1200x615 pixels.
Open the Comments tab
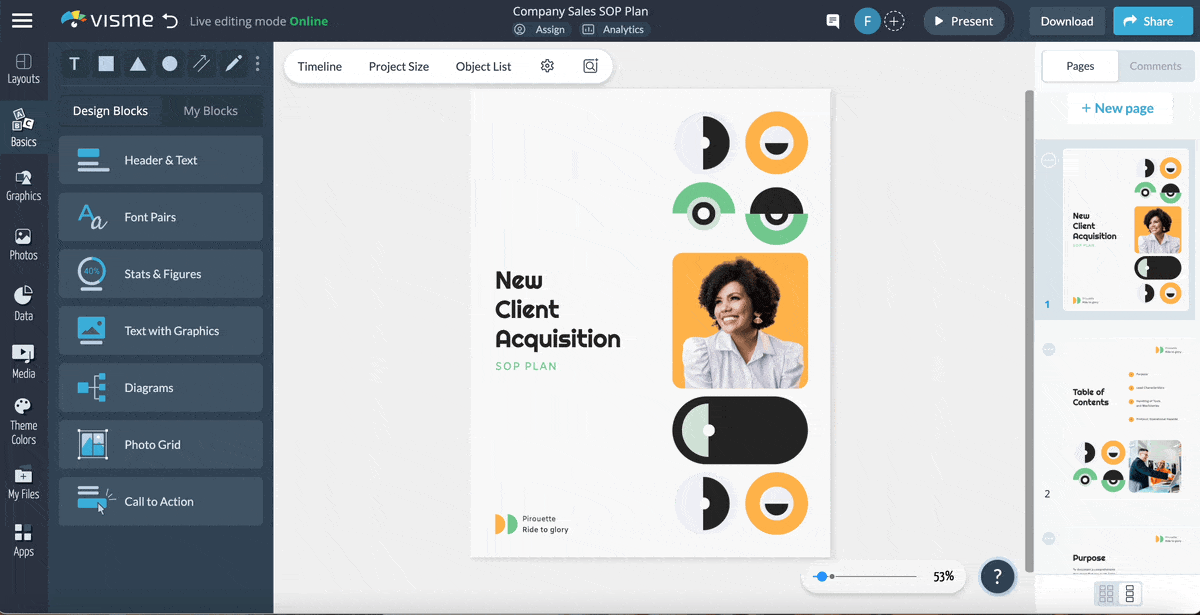pos(1155,66)
